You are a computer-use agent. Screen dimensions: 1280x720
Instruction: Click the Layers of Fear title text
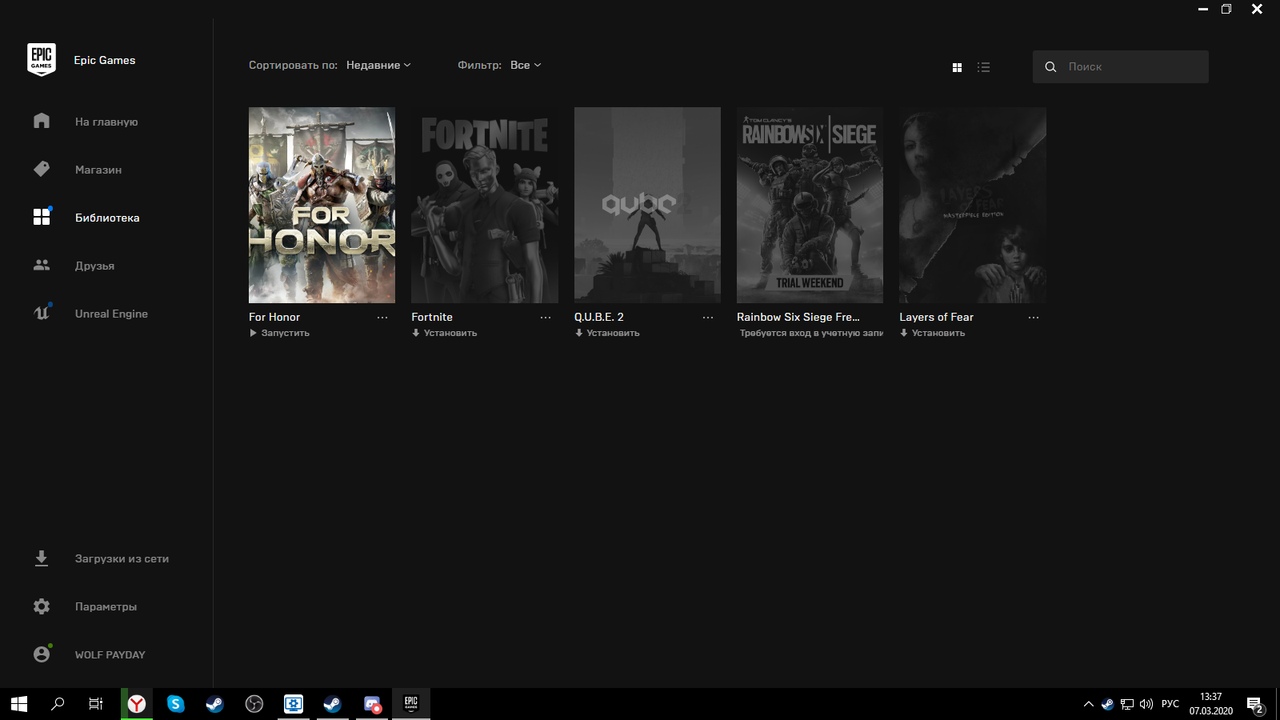pyautogui.click(x=936, y=317)
